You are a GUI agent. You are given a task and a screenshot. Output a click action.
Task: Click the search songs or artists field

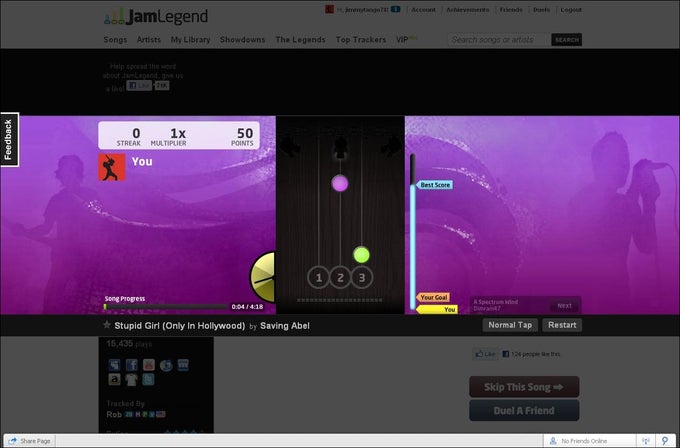pyautogui.click(x=498, y=39)
